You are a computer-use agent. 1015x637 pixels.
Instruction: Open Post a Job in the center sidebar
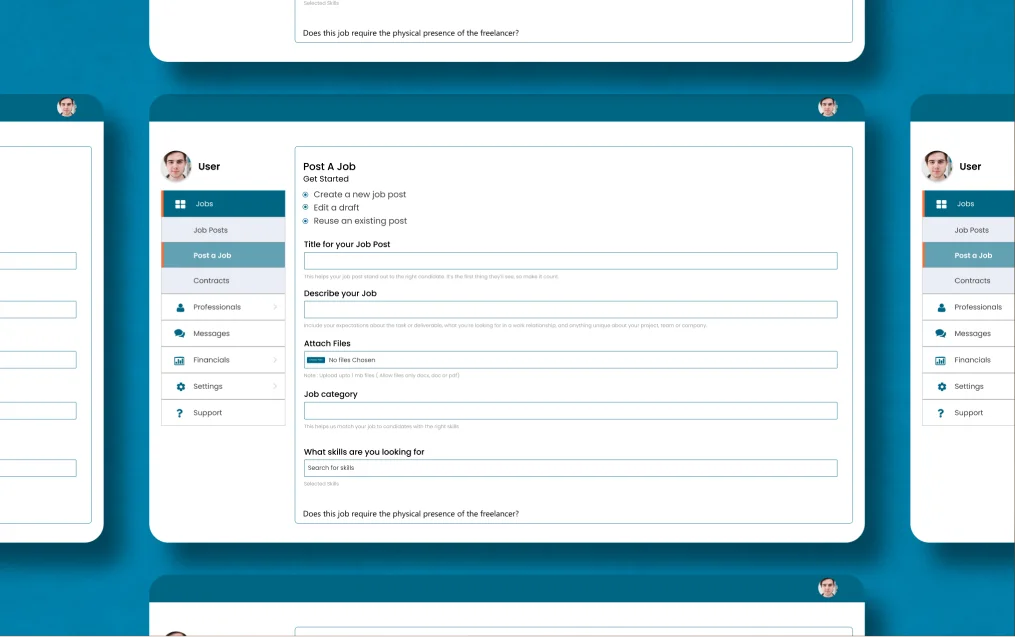click(223, 255)
